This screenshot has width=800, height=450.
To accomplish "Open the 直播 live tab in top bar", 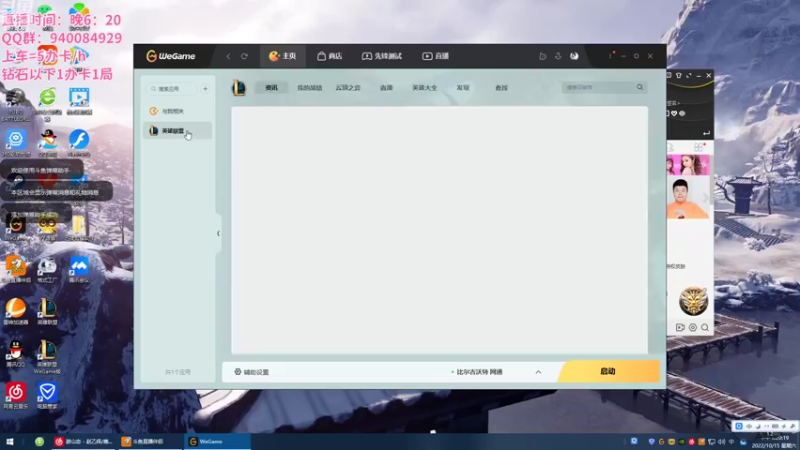I will click(x=435, y=56).
